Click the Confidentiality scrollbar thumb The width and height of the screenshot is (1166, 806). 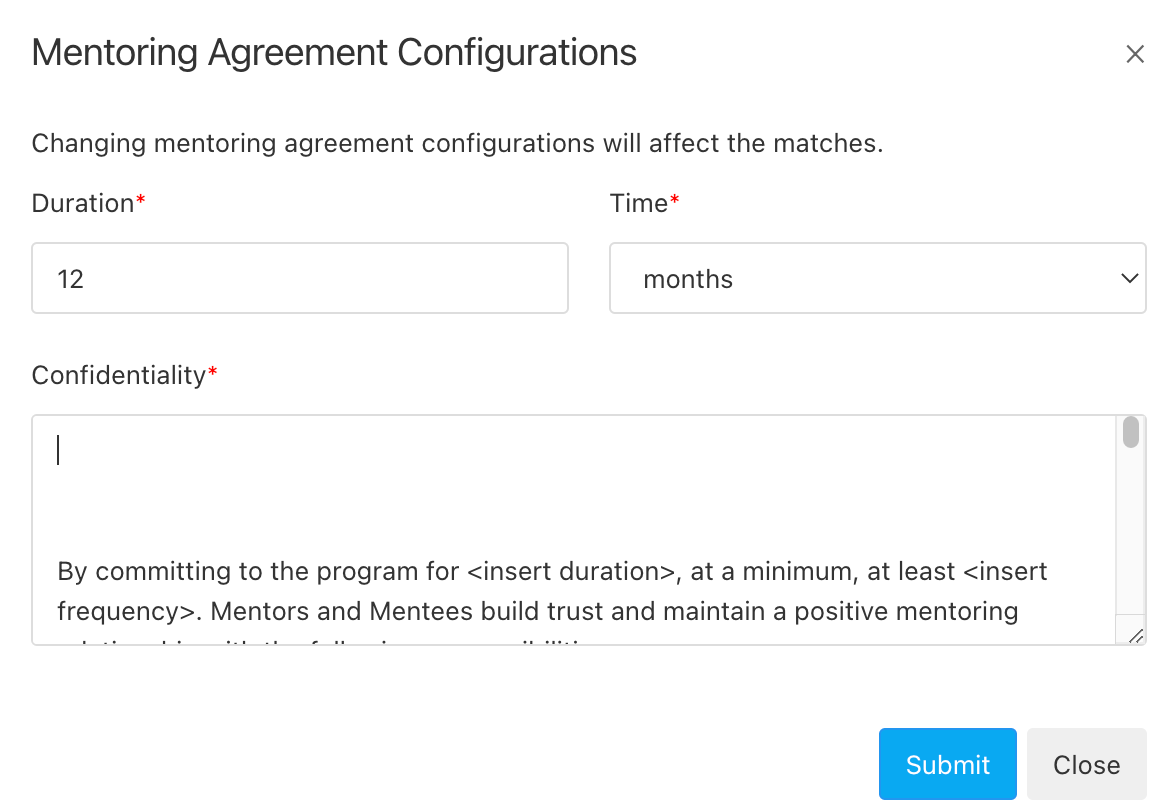[x=1130, y=432]
